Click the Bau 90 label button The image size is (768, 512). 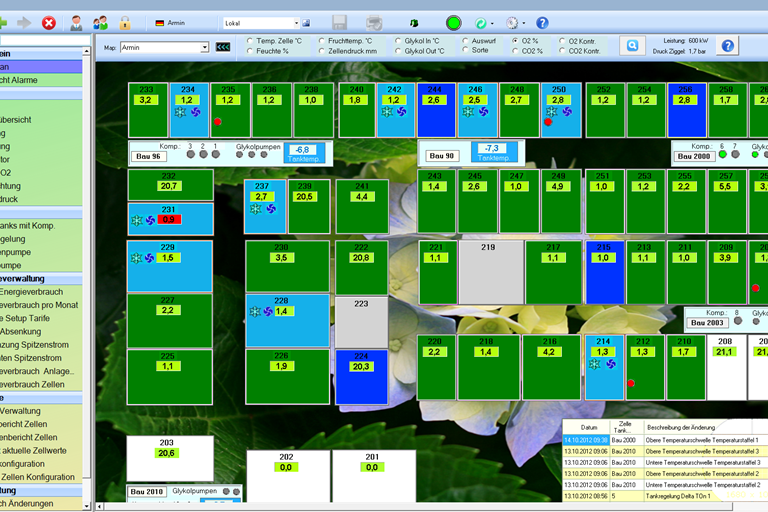click(442, 156)
